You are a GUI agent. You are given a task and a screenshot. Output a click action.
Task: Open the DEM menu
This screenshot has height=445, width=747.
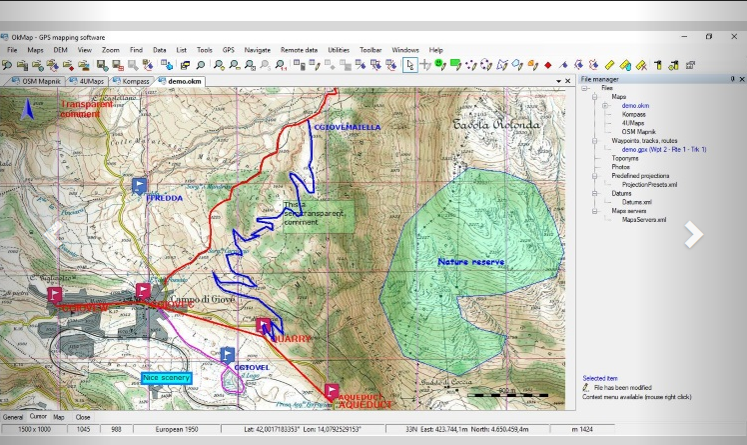coord(61,50)
